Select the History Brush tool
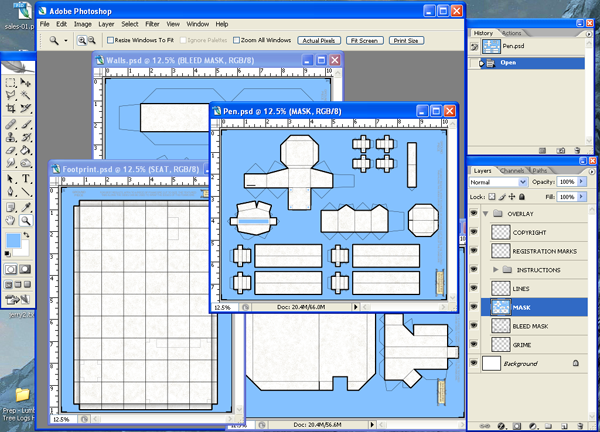The height and width of the screenshot is (432, 600). (x=25, y=137)
